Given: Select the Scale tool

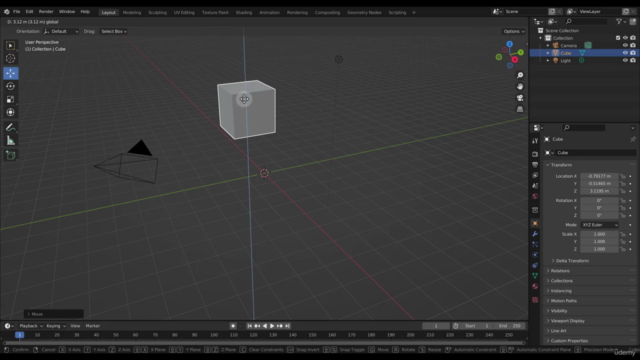Looking at the screenshot, I should (11, 99).
